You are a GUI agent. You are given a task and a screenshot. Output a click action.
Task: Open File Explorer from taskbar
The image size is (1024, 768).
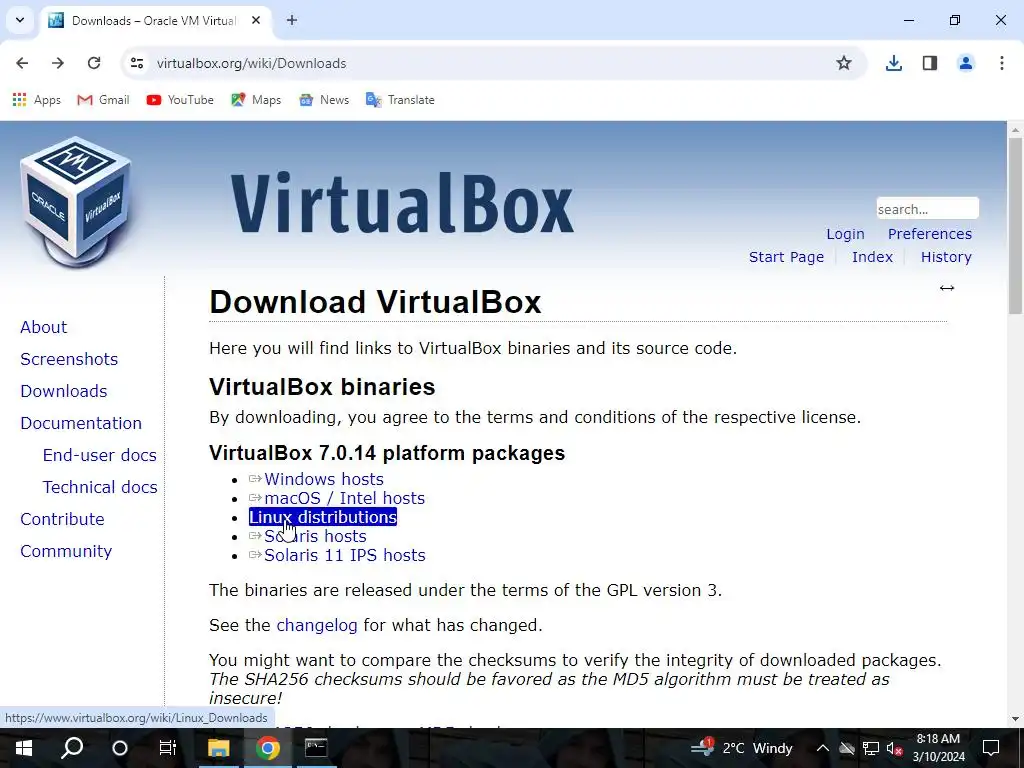[x=219, y=748]
